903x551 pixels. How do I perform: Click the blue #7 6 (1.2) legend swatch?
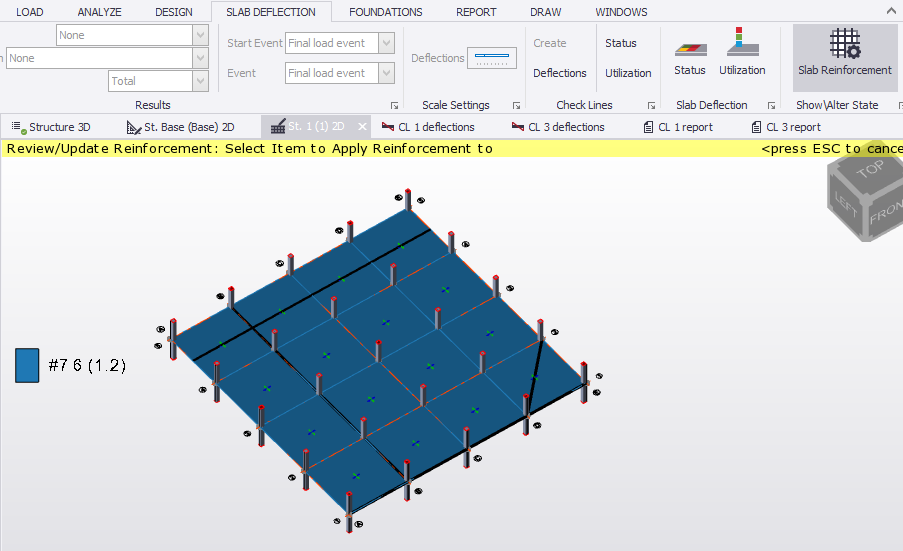[x=27, y=366]
